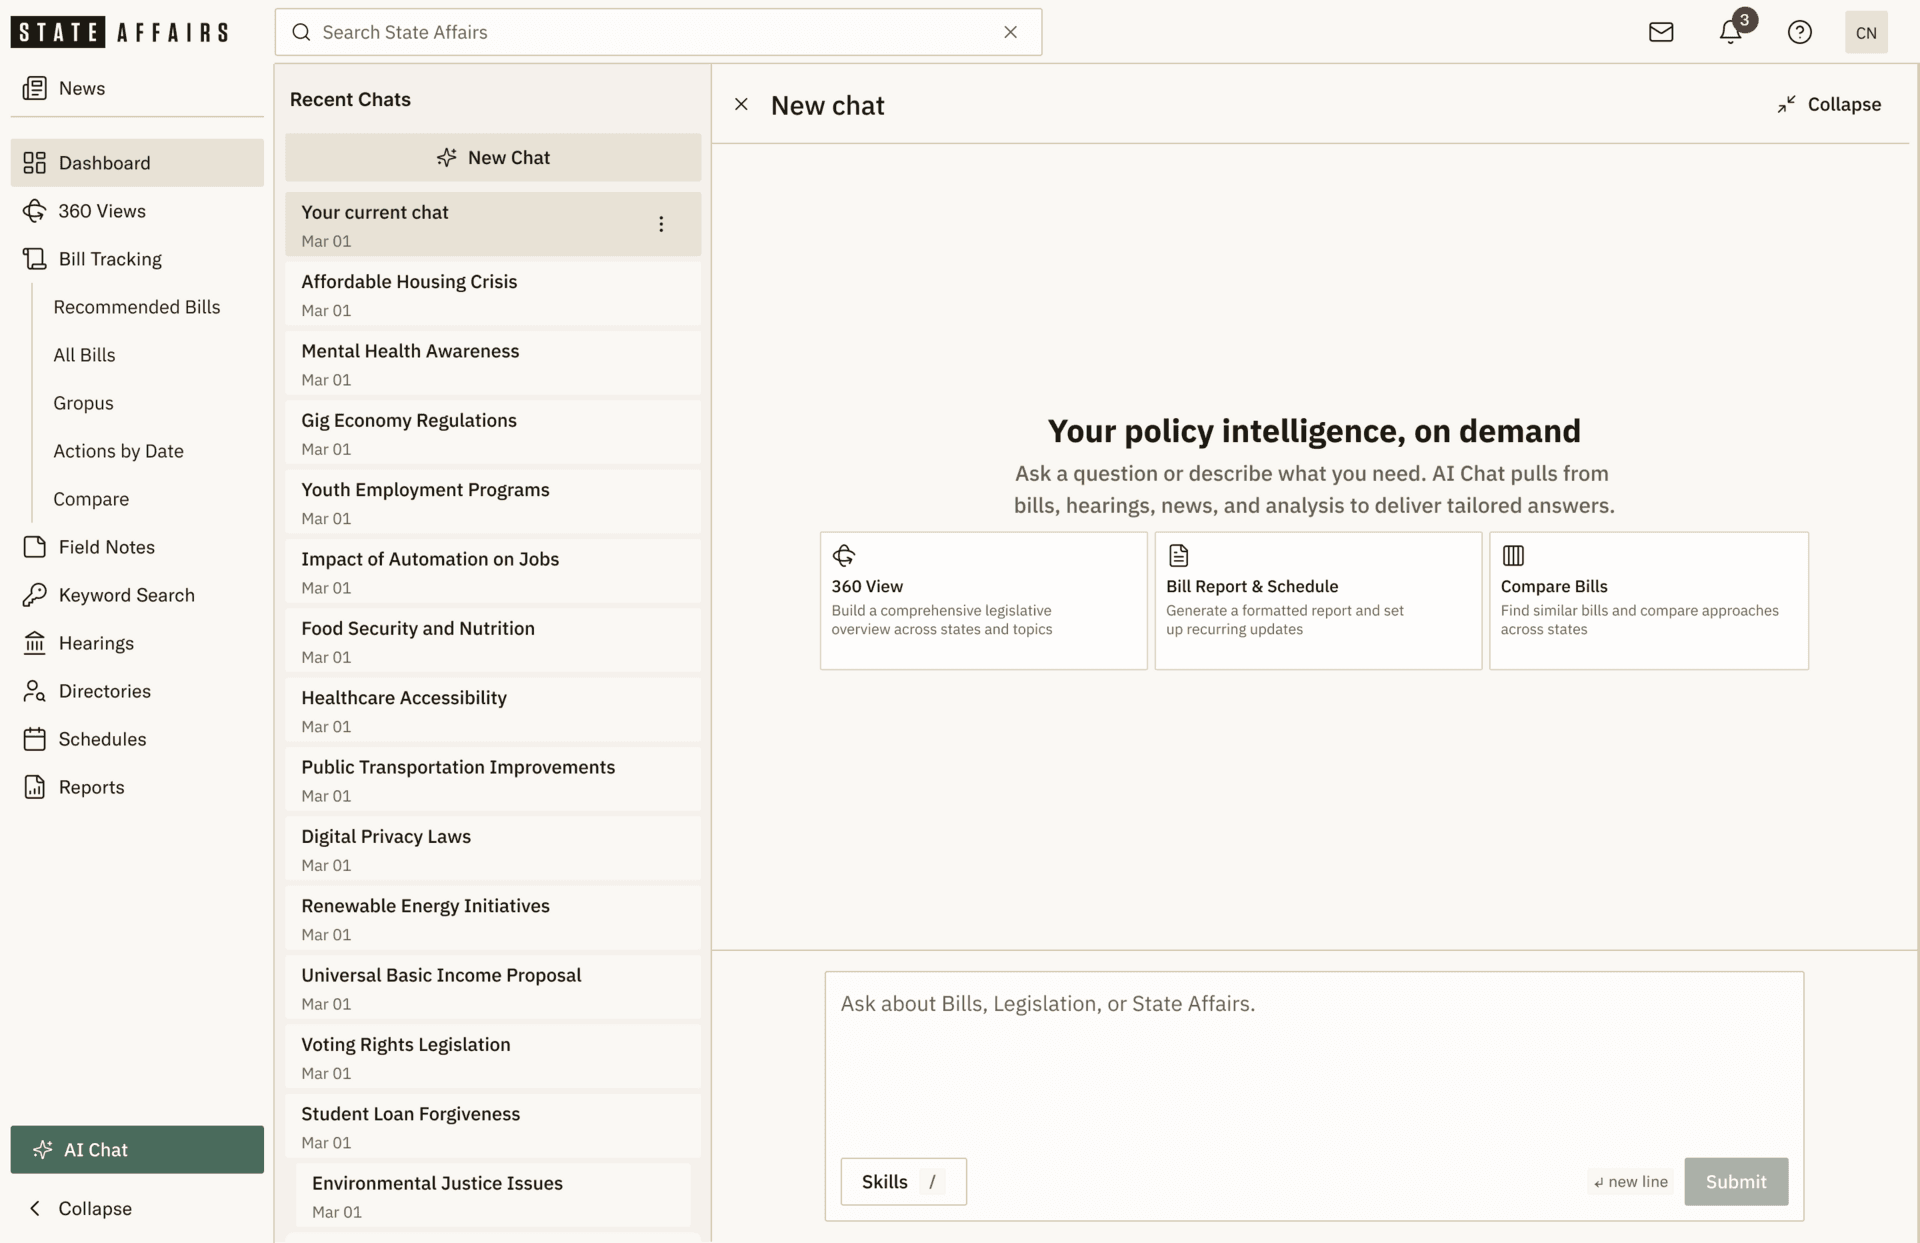
Task: Open options menu for Your current chat
Action: tap(661, 224)
